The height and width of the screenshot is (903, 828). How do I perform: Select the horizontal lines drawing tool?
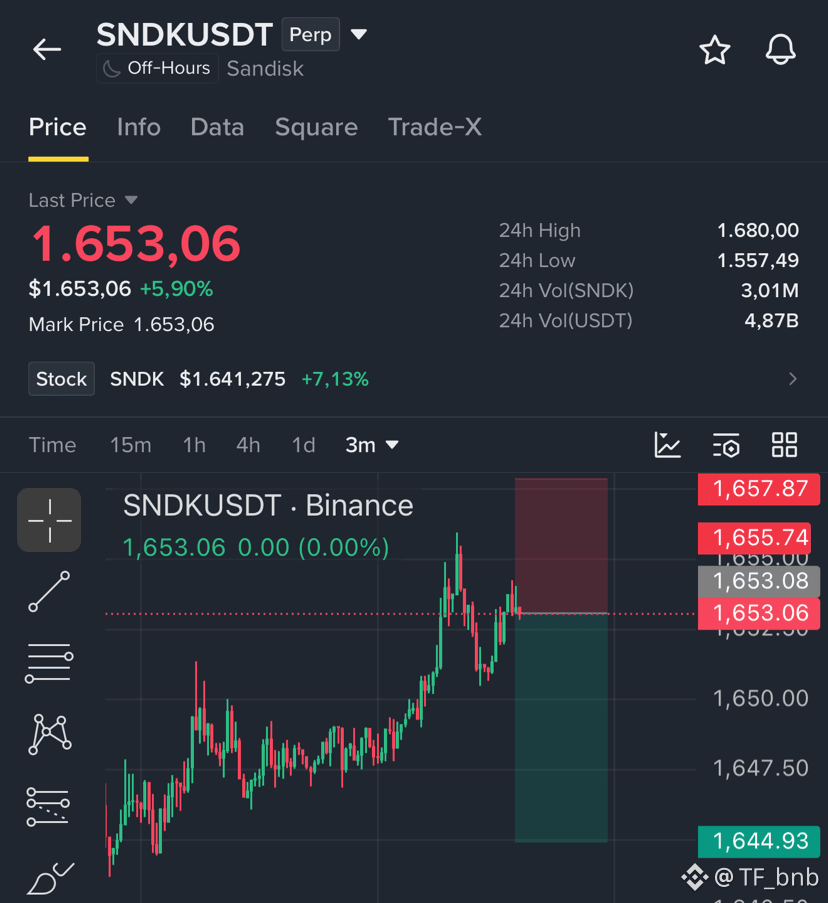coord(49,663)
